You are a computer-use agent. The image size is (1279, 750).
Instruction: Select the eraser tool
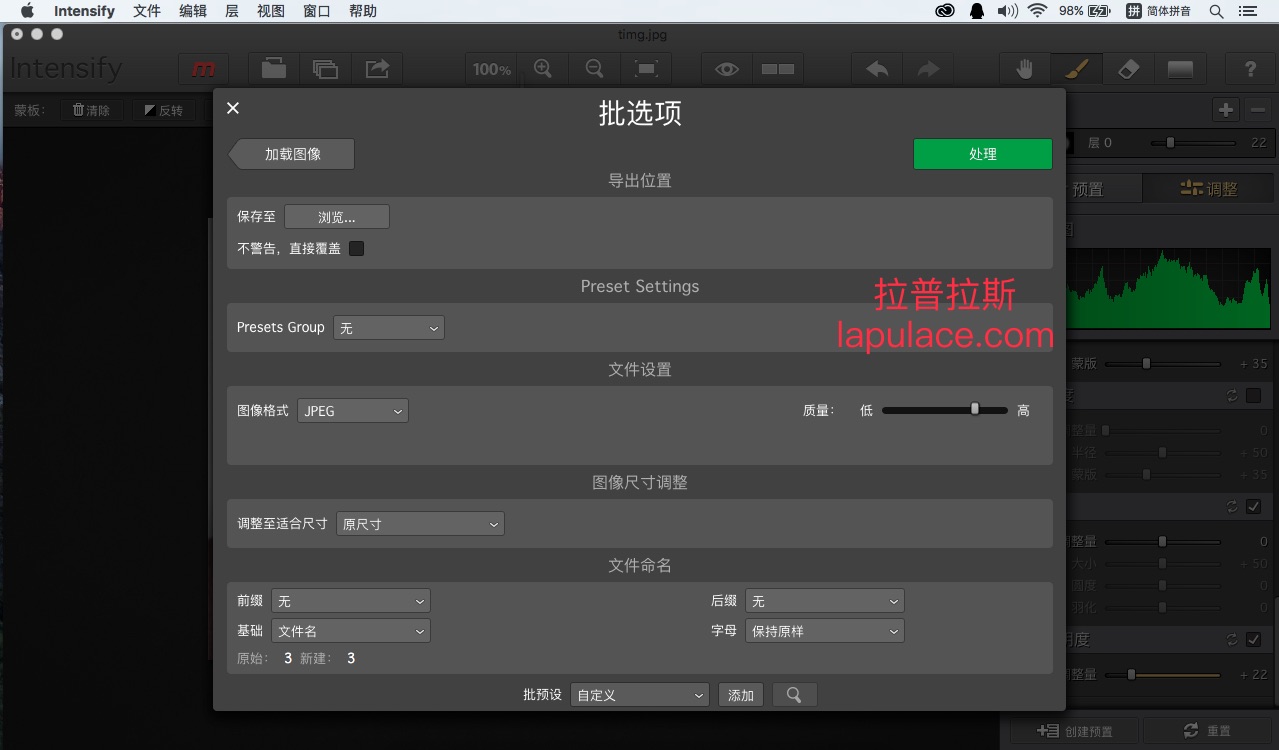(1129, 69)
